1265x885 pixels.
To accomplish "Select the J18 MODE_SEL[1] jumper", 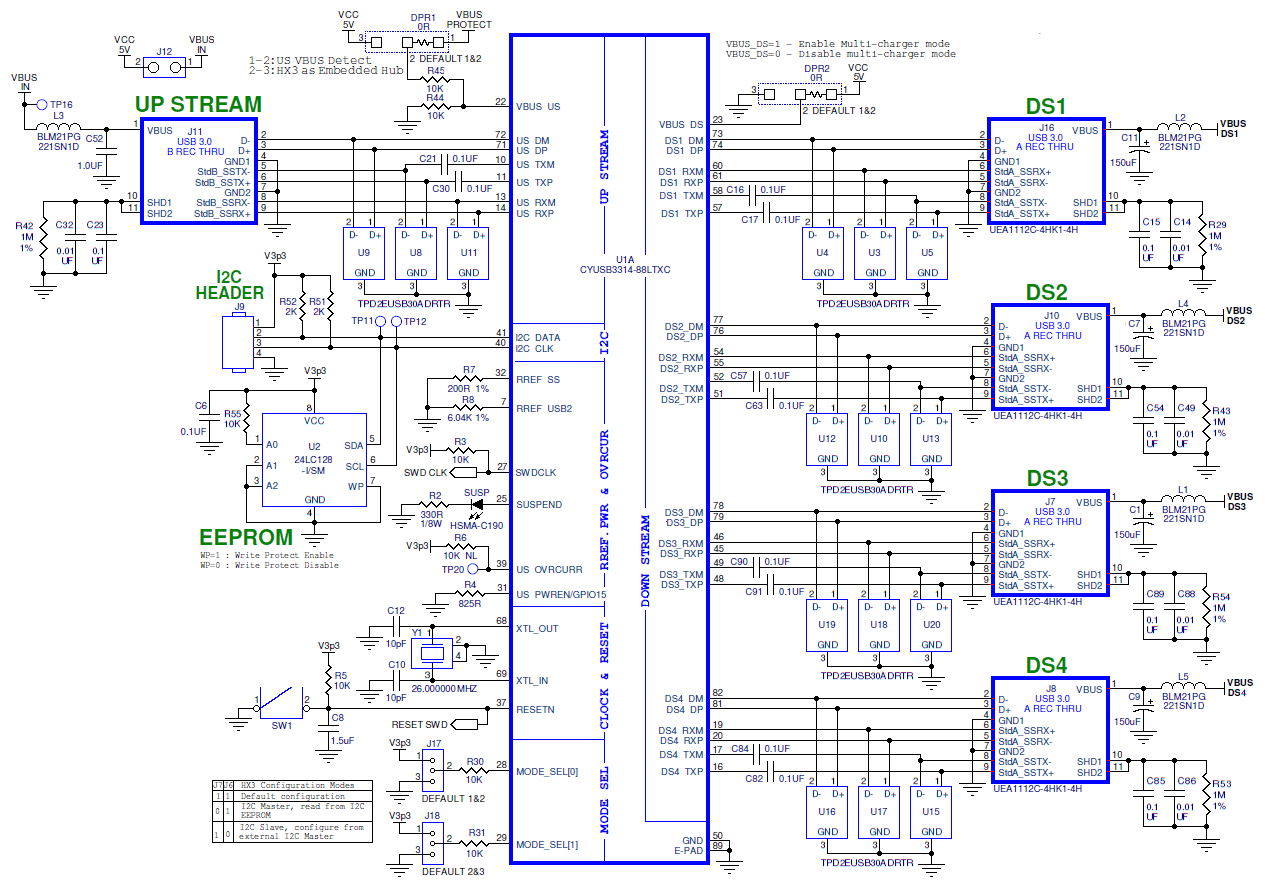I will point(432,844).
